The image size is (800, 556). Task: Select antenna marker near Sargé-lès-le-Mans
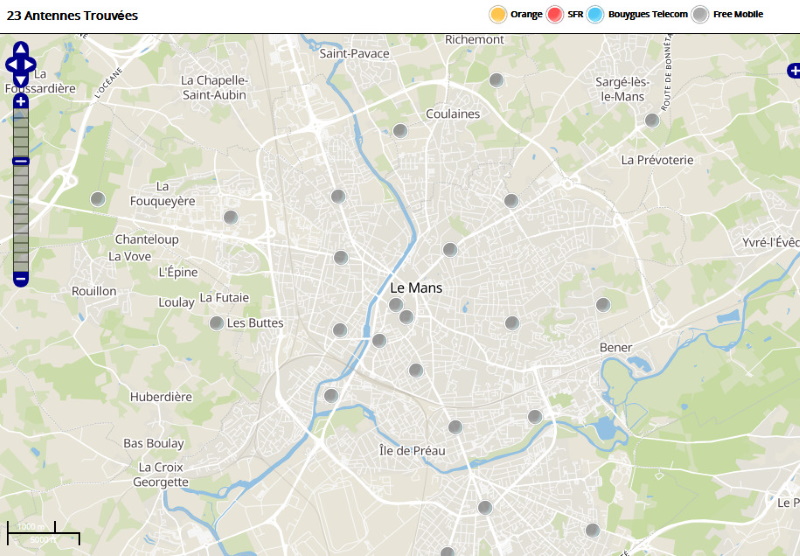click(652, 120)
